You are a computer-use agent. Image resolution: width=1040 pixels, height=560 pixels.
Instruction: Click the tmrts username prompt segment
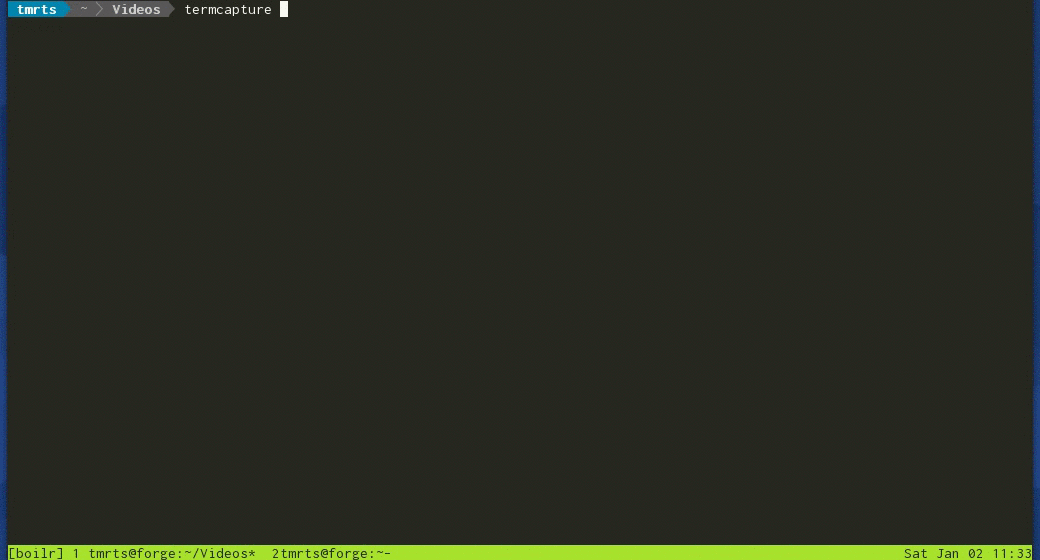click(36, 9)
